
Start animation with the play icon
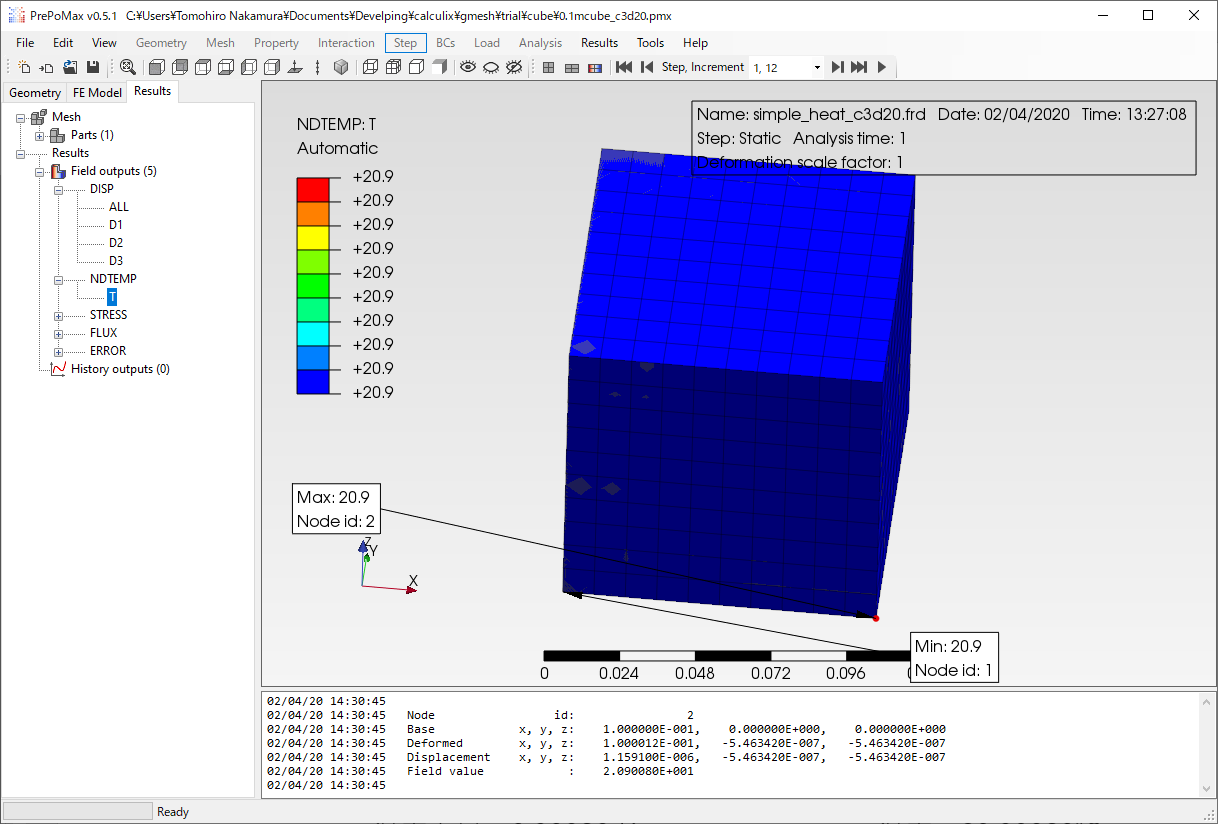[882, 67]
